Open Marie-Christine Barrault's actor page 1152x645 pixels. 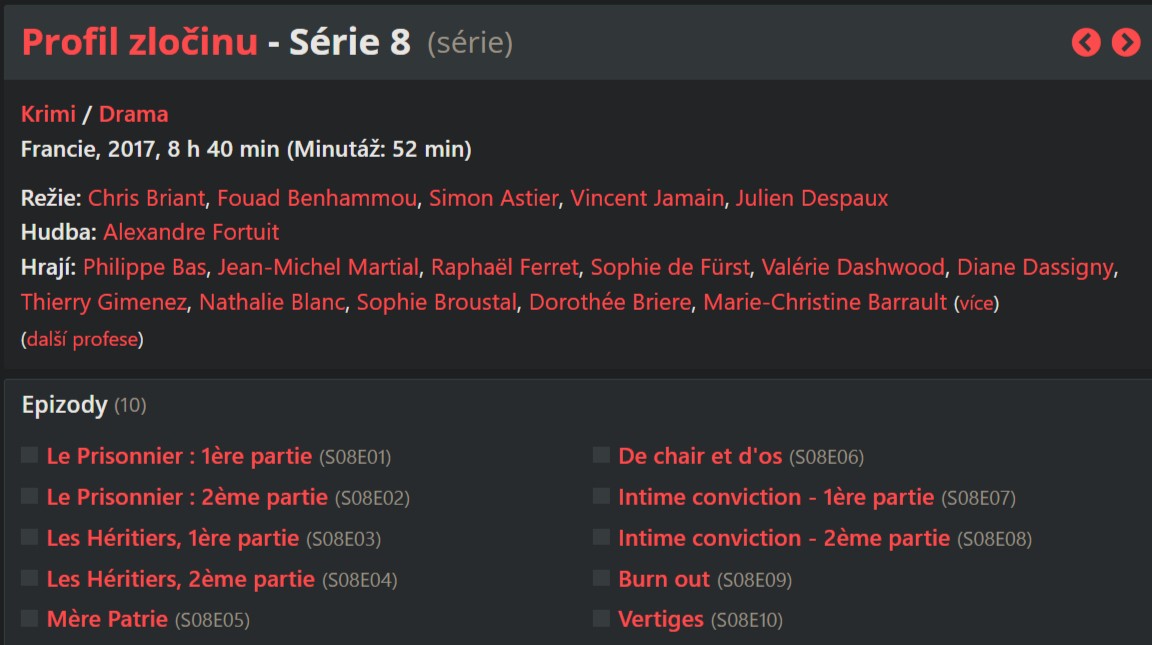pyautogui.click(x=825, y=302)
